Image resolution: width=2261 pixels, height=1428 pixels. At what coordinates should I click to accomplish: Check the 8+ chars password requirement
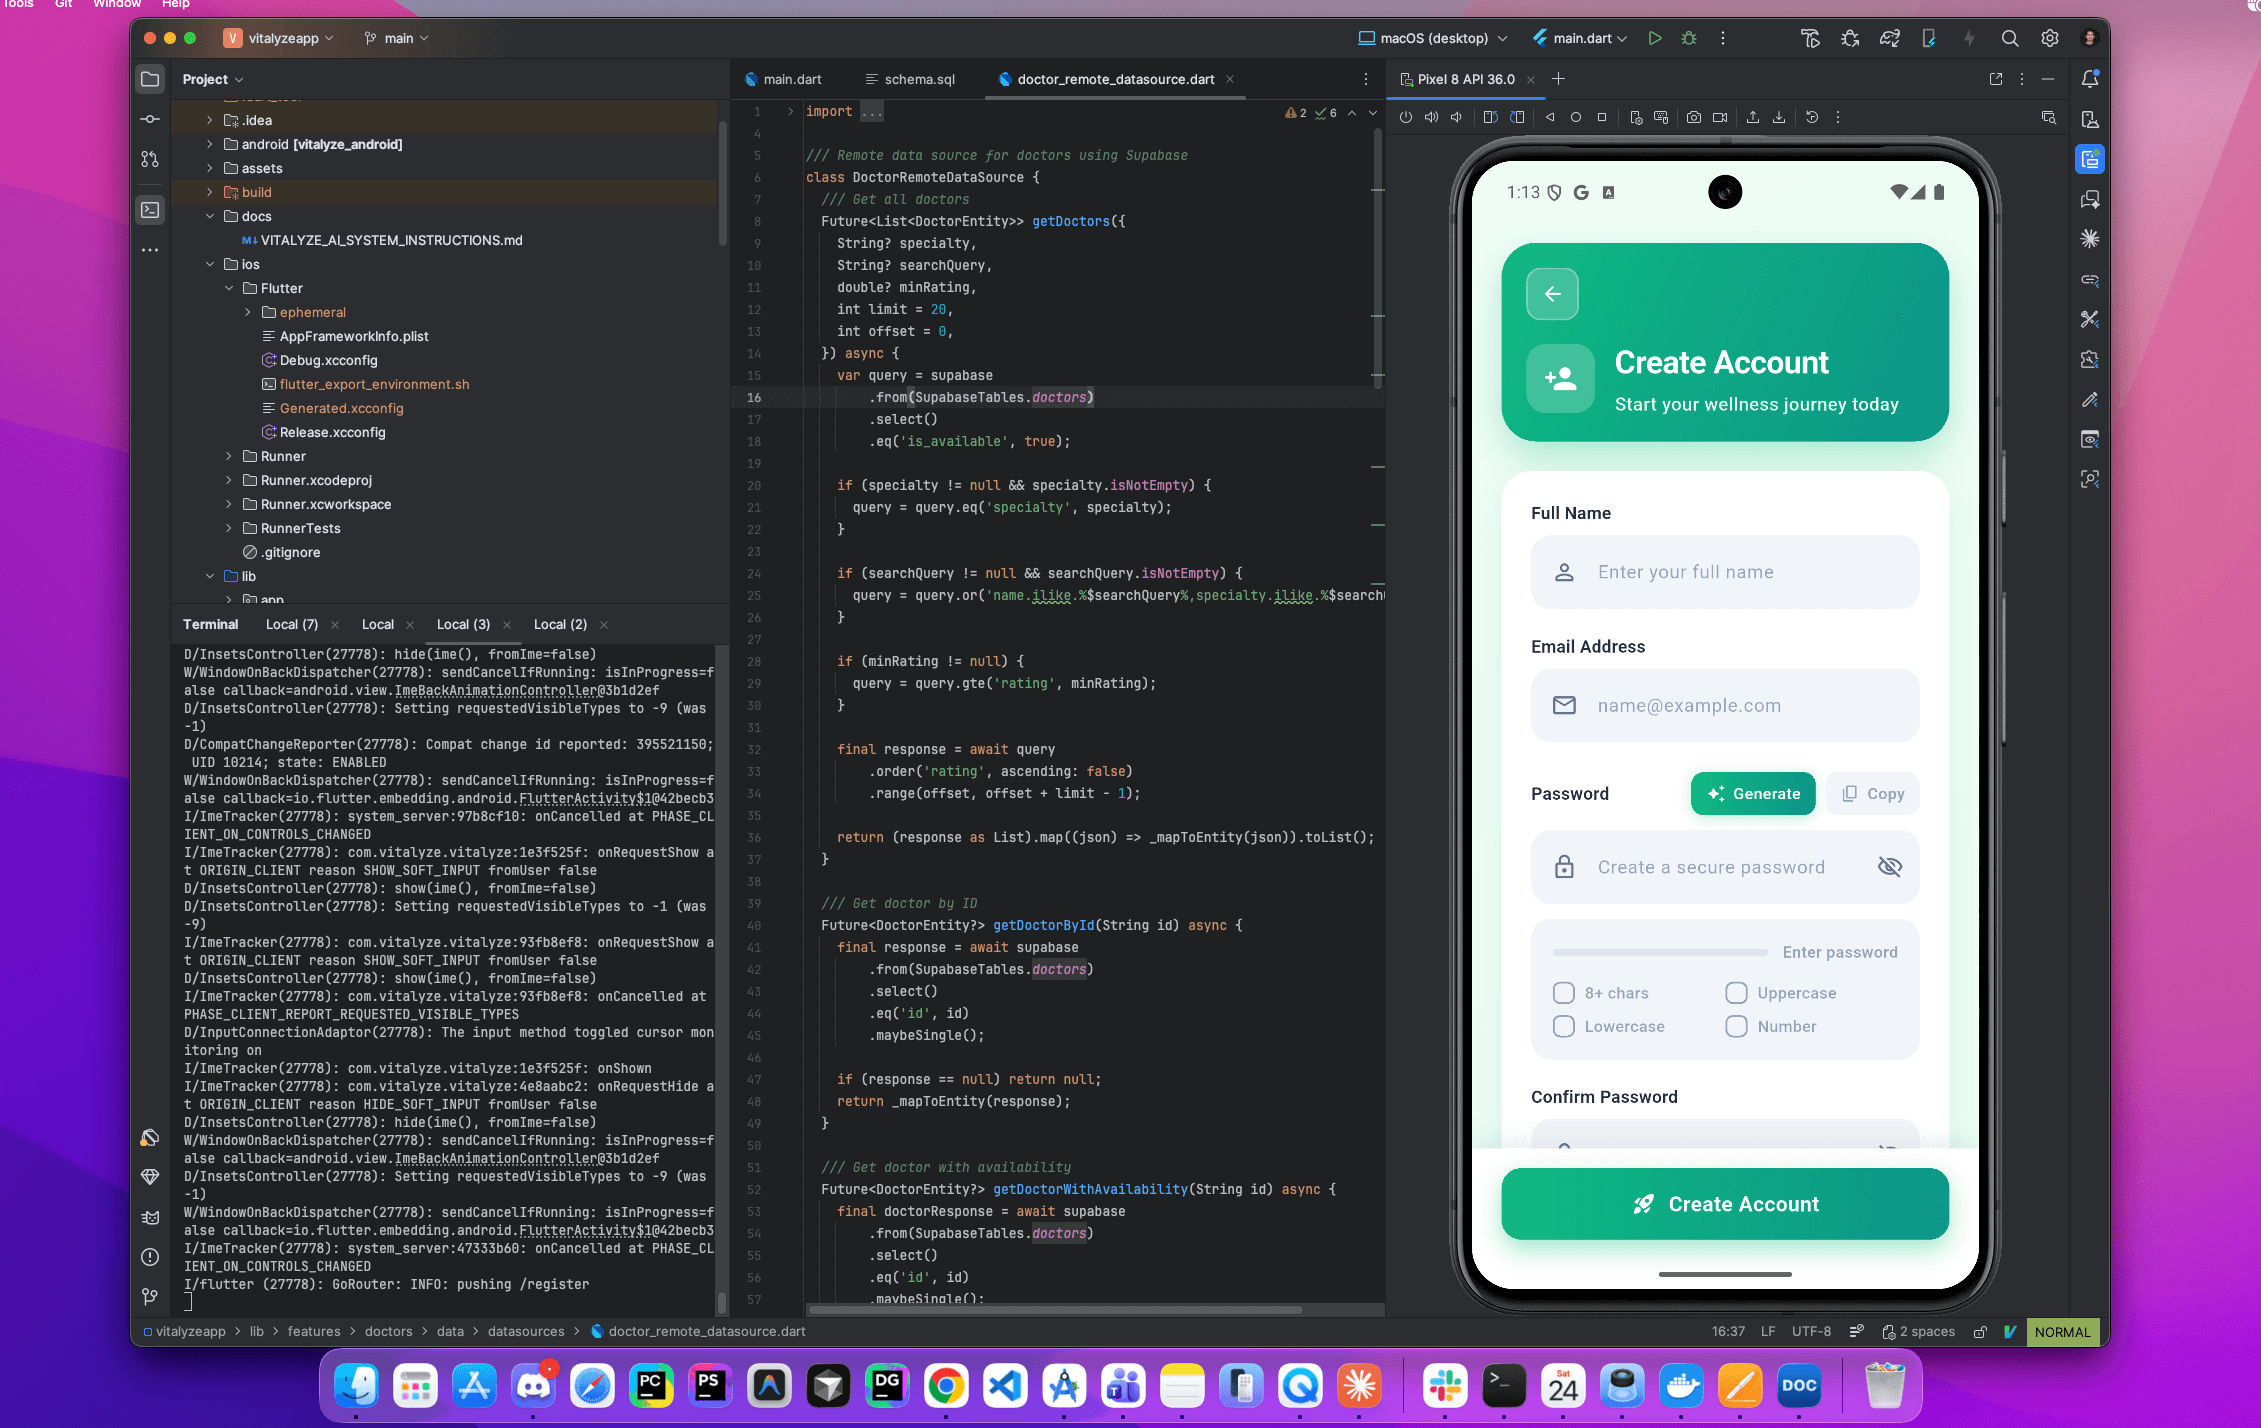pos(1564,992)
